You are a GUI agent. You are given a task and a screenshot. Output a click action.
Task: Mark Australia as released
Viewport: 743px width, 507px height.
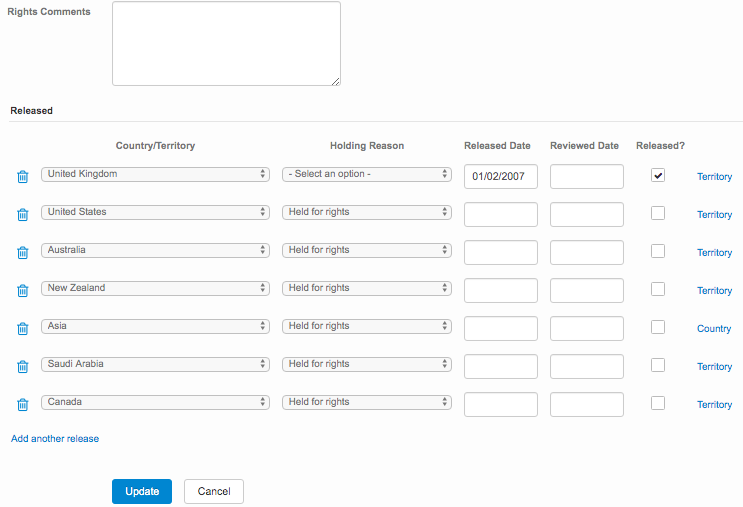[658, 251]
